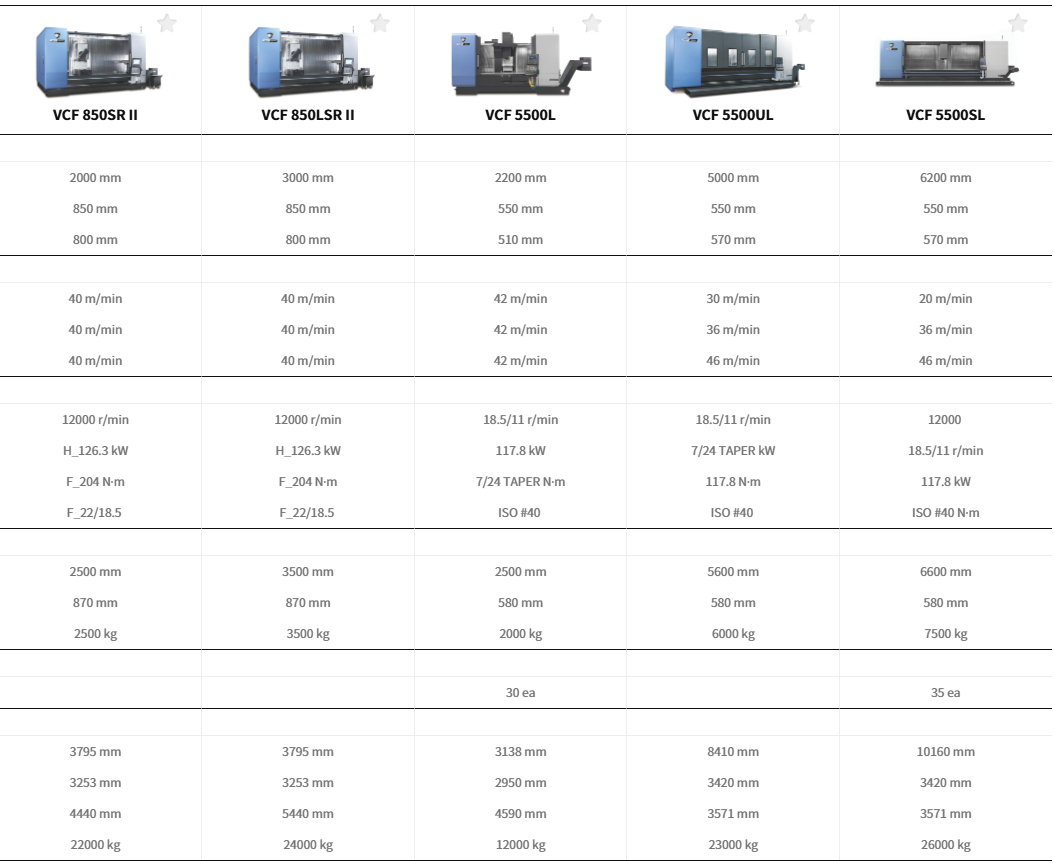The height and width of the screenshot is (864, 1055).
Task: Click the VCF 850LSR II model name
Action: (308, 115)
